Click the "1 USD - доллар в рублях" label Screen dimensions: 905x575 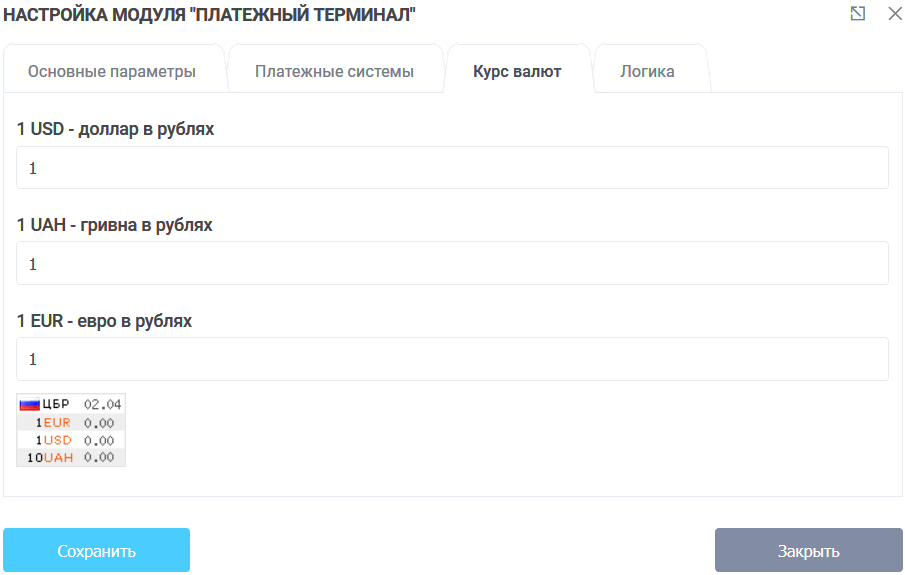[115, 129]
